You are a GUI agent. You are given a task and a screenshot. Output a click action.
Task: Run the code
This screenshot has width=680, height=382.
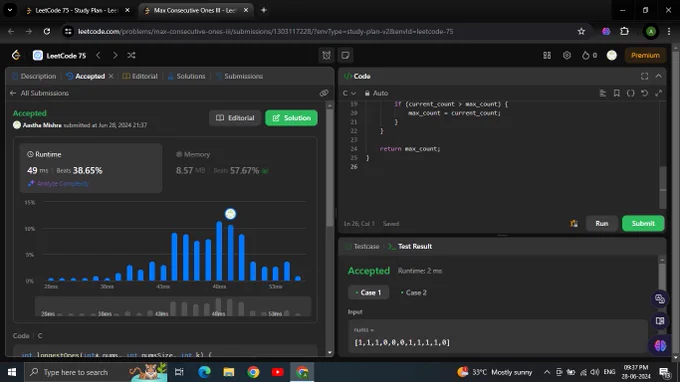point(602,223)
